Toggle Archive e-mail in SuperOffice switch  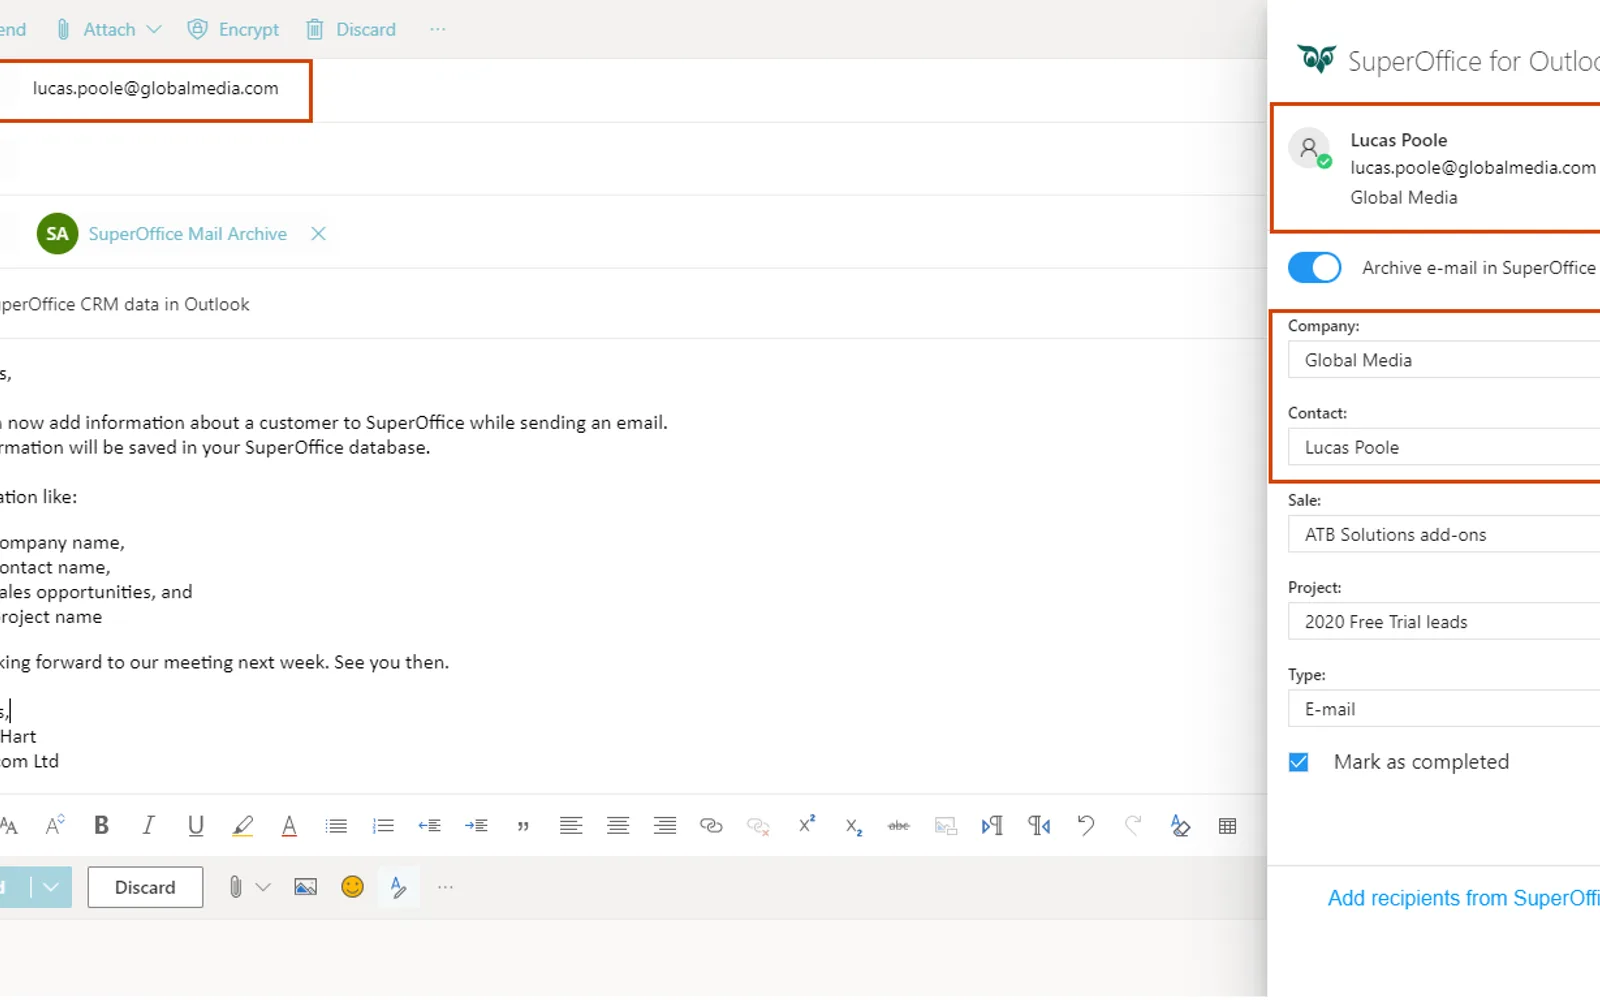pos(1314,268)
